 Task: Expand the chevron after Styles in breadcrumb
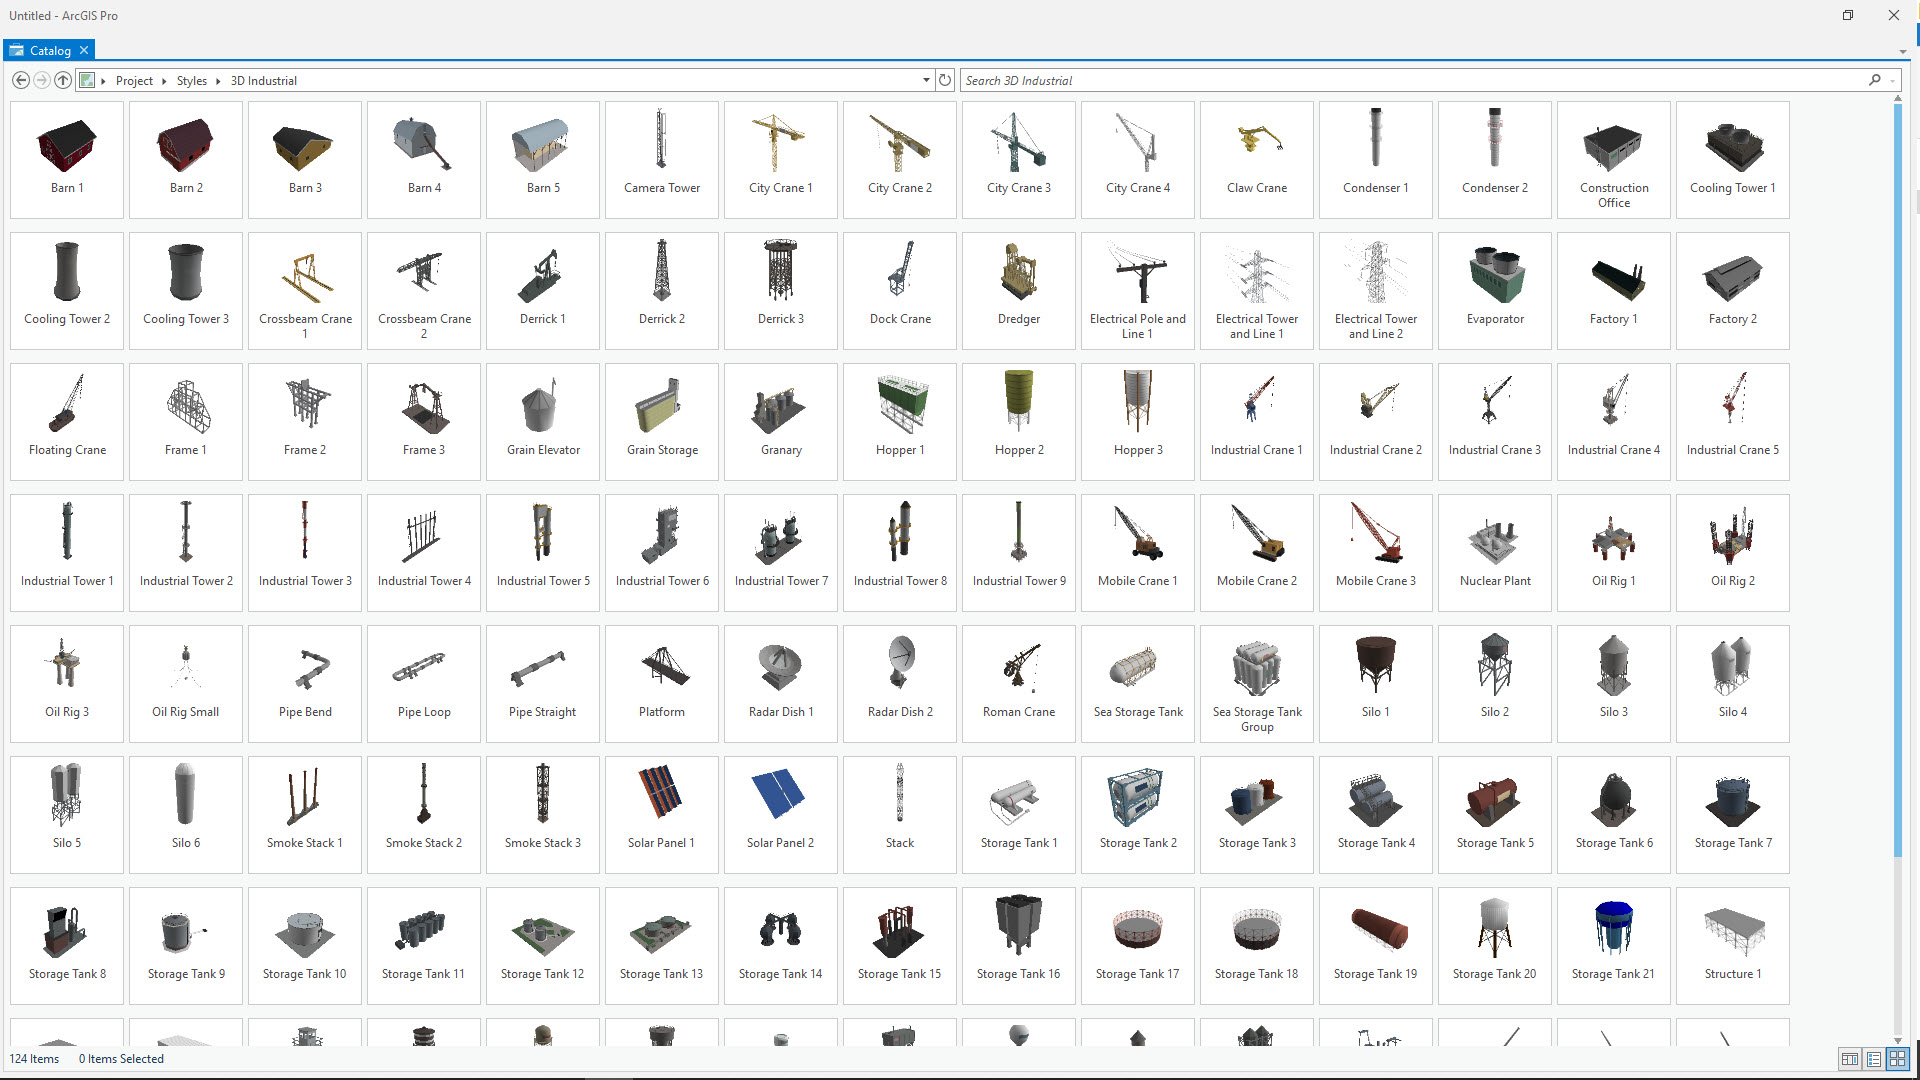[x=219, y=80]
